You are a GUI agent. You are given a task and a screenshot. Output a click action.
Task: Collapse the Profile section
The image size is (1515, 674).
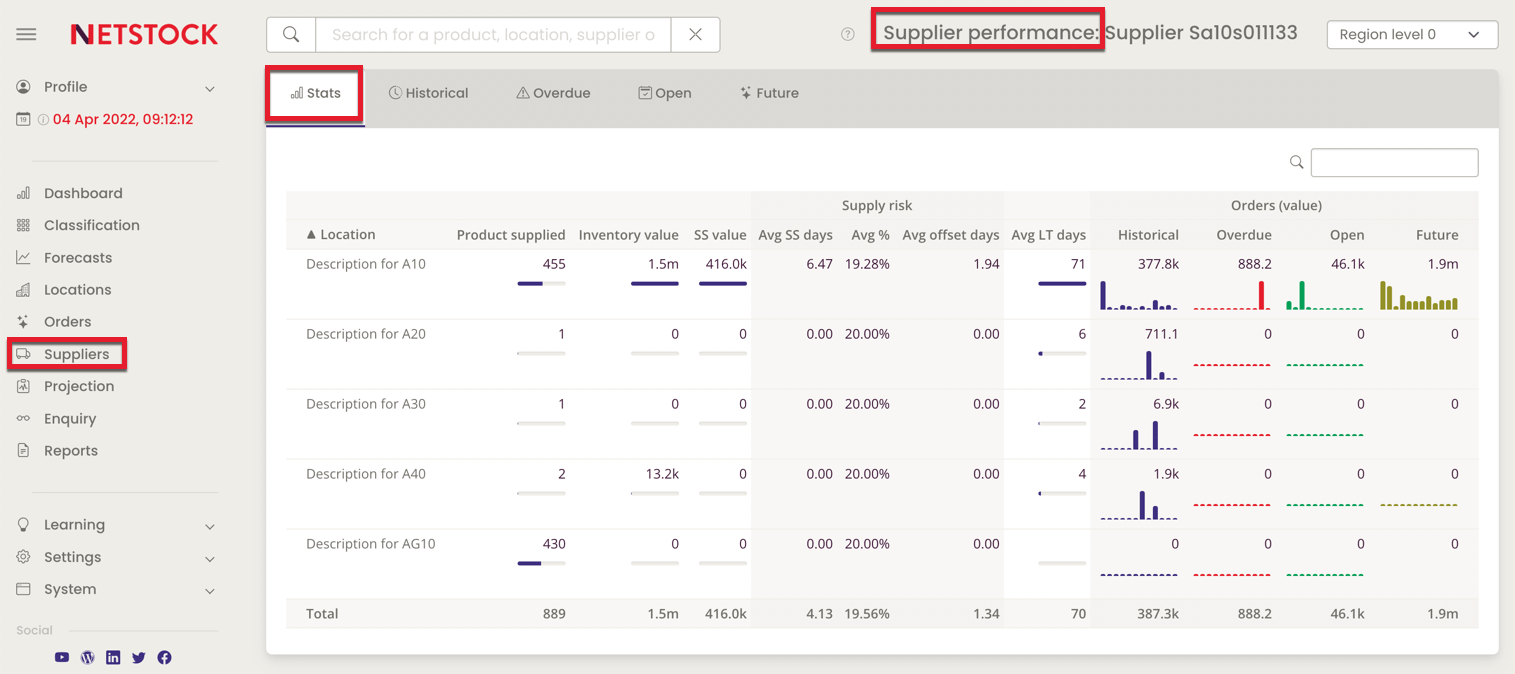point(209,88)
